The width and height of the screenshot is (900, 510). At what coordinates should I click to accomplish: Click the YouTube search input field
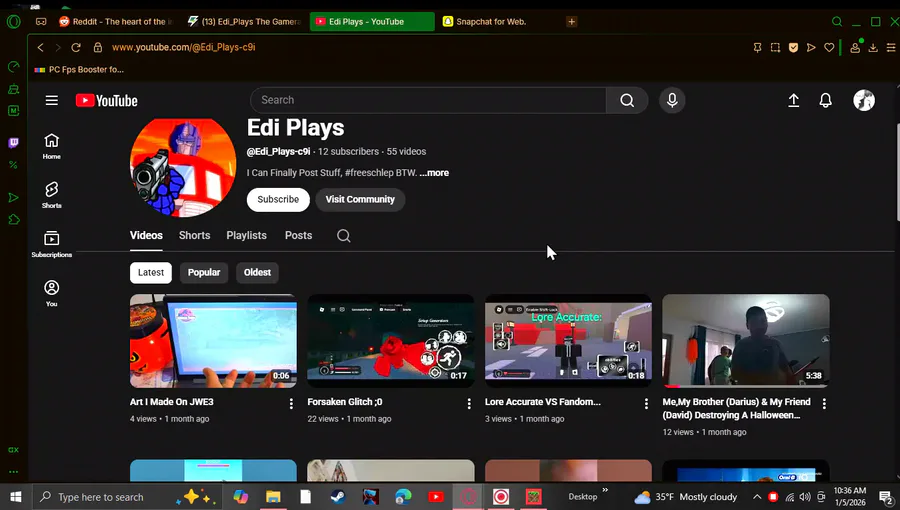(x=428, y=100)
